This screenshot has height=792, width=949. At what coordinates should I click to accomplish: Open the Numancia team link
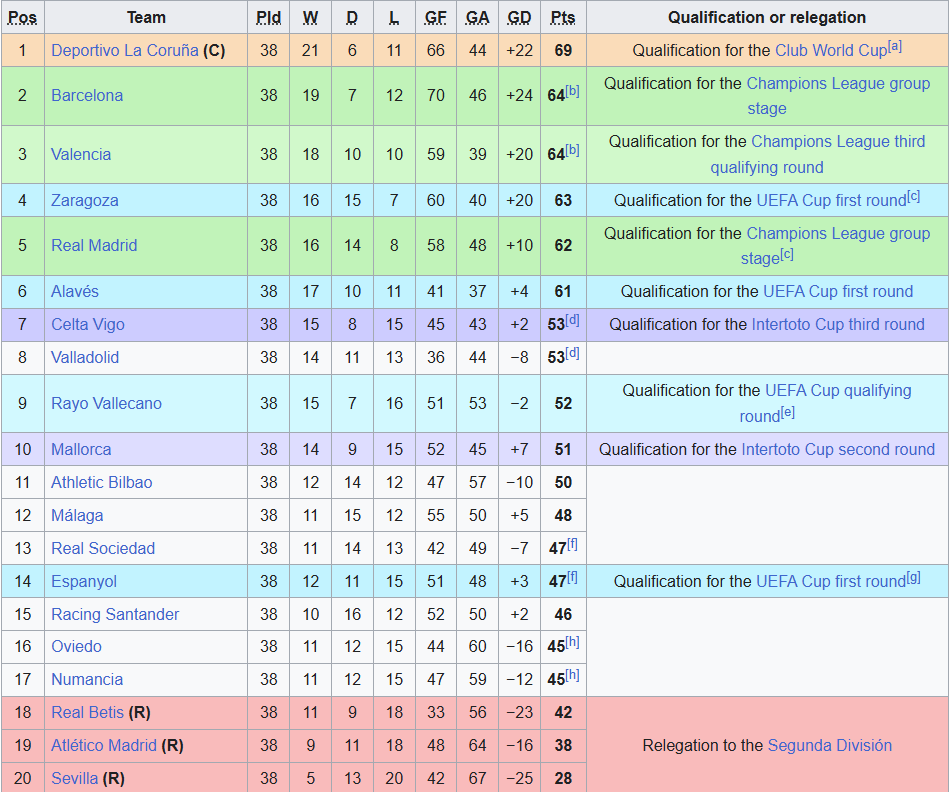[x=87, y=679]
